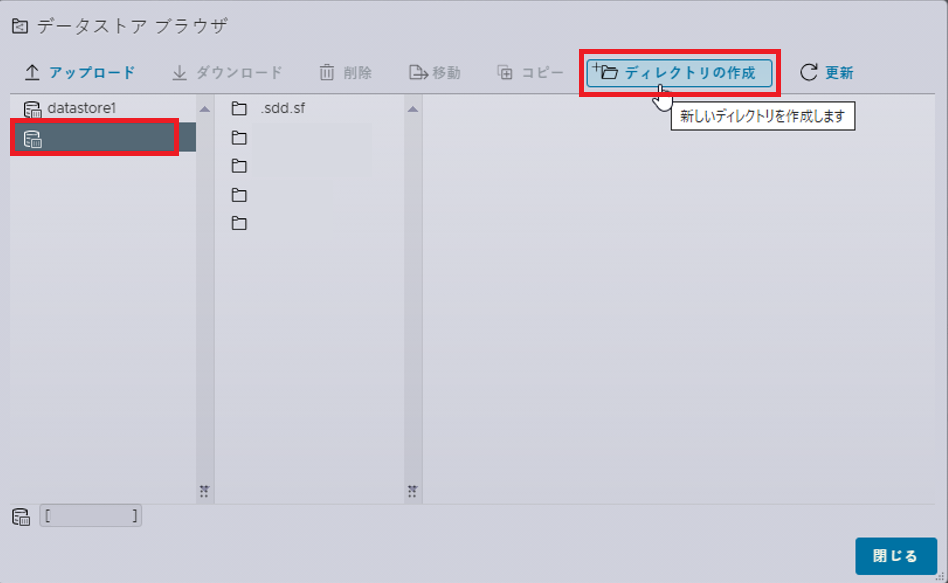This screenshot has height=583, width=948.
Task: Click the bracketed path field at bottom
Action: (91, 516)
